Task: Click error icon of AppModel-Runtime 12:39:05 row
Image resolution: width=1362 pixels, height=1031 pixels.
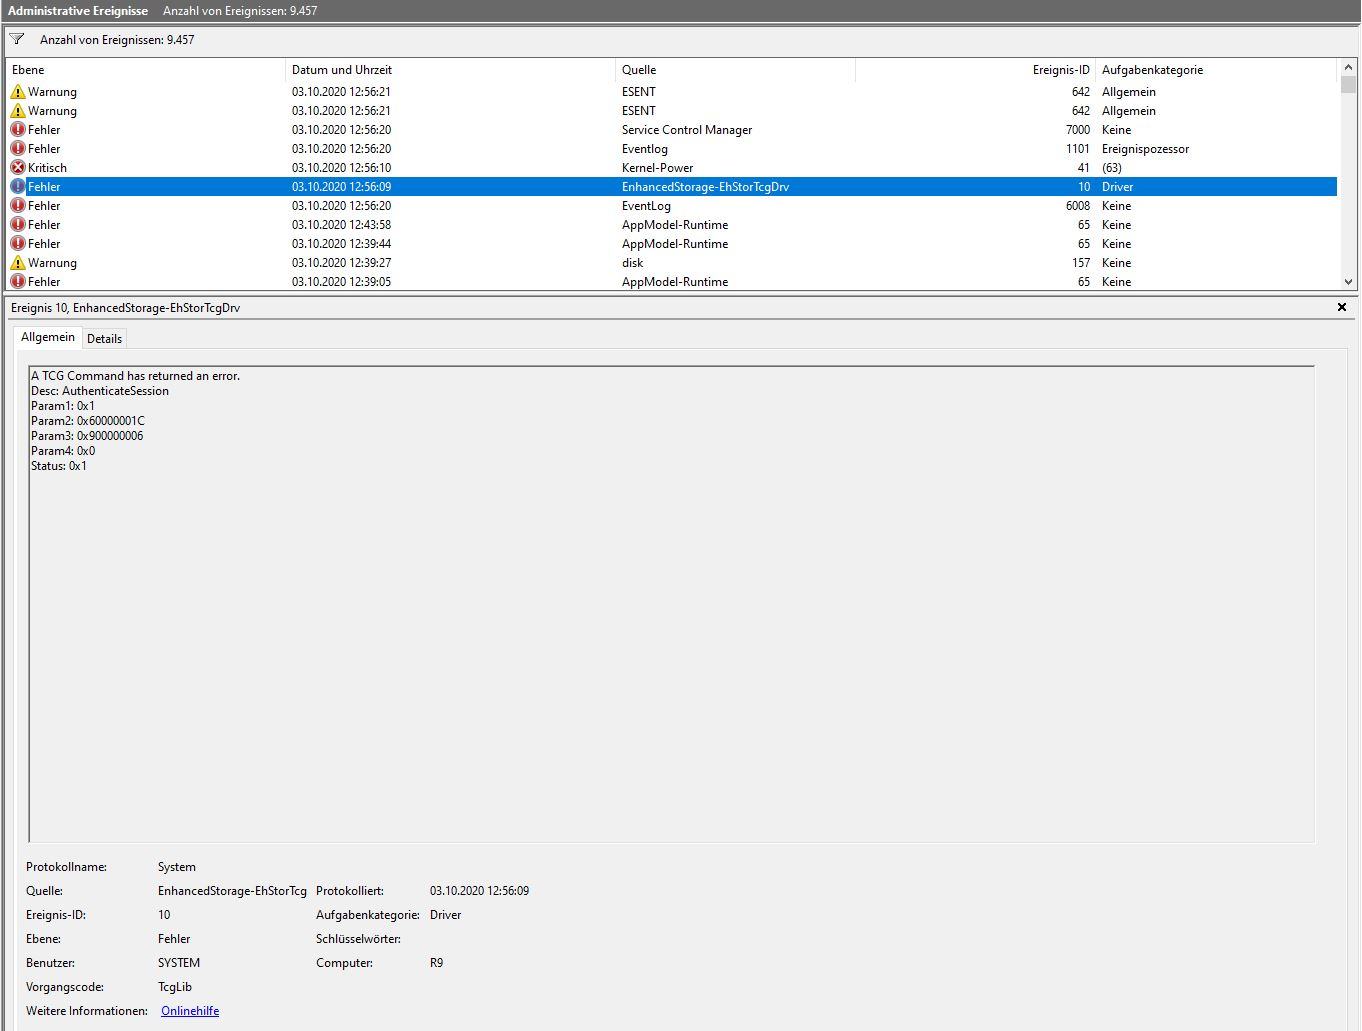Action: point(18,282)
